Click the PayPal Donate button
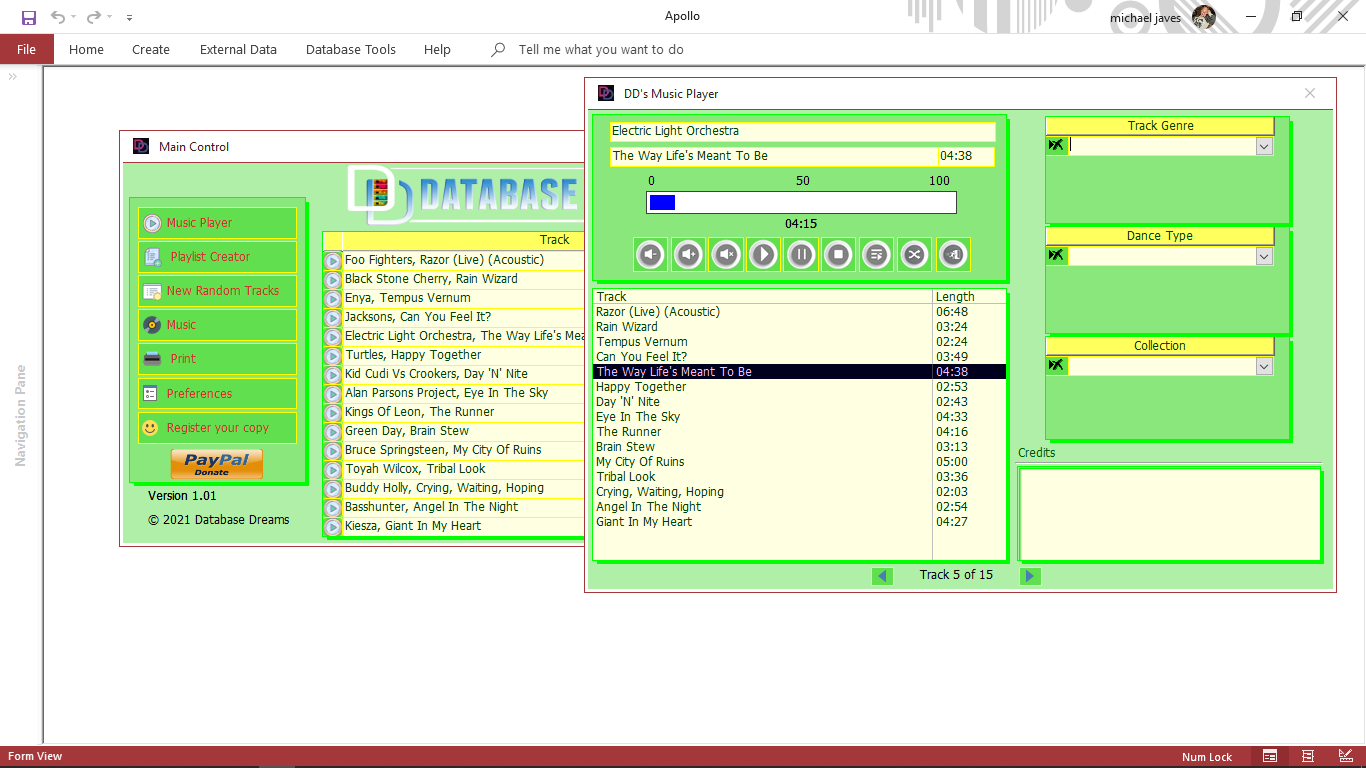Image resolution: width=1366 pixels, height=768 pixels. pyautogui.click(x=217, y=464)
